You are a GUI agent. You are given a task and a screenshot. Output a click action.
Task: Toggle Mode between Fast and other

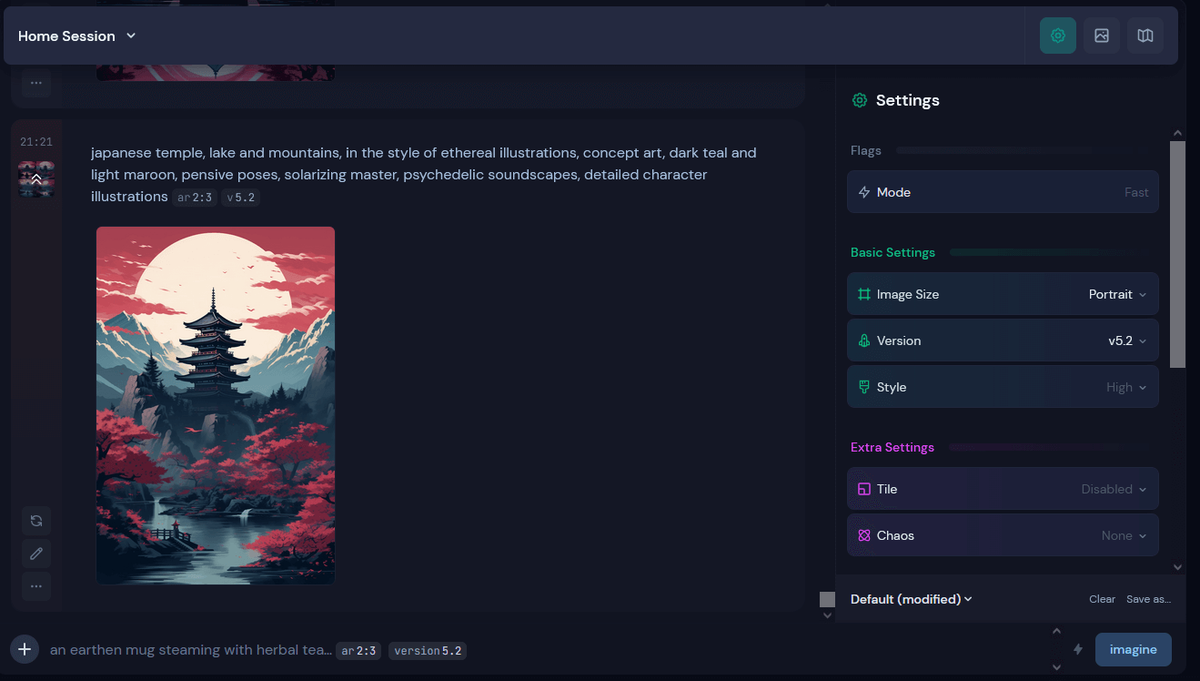click(x=1003, y=192)
